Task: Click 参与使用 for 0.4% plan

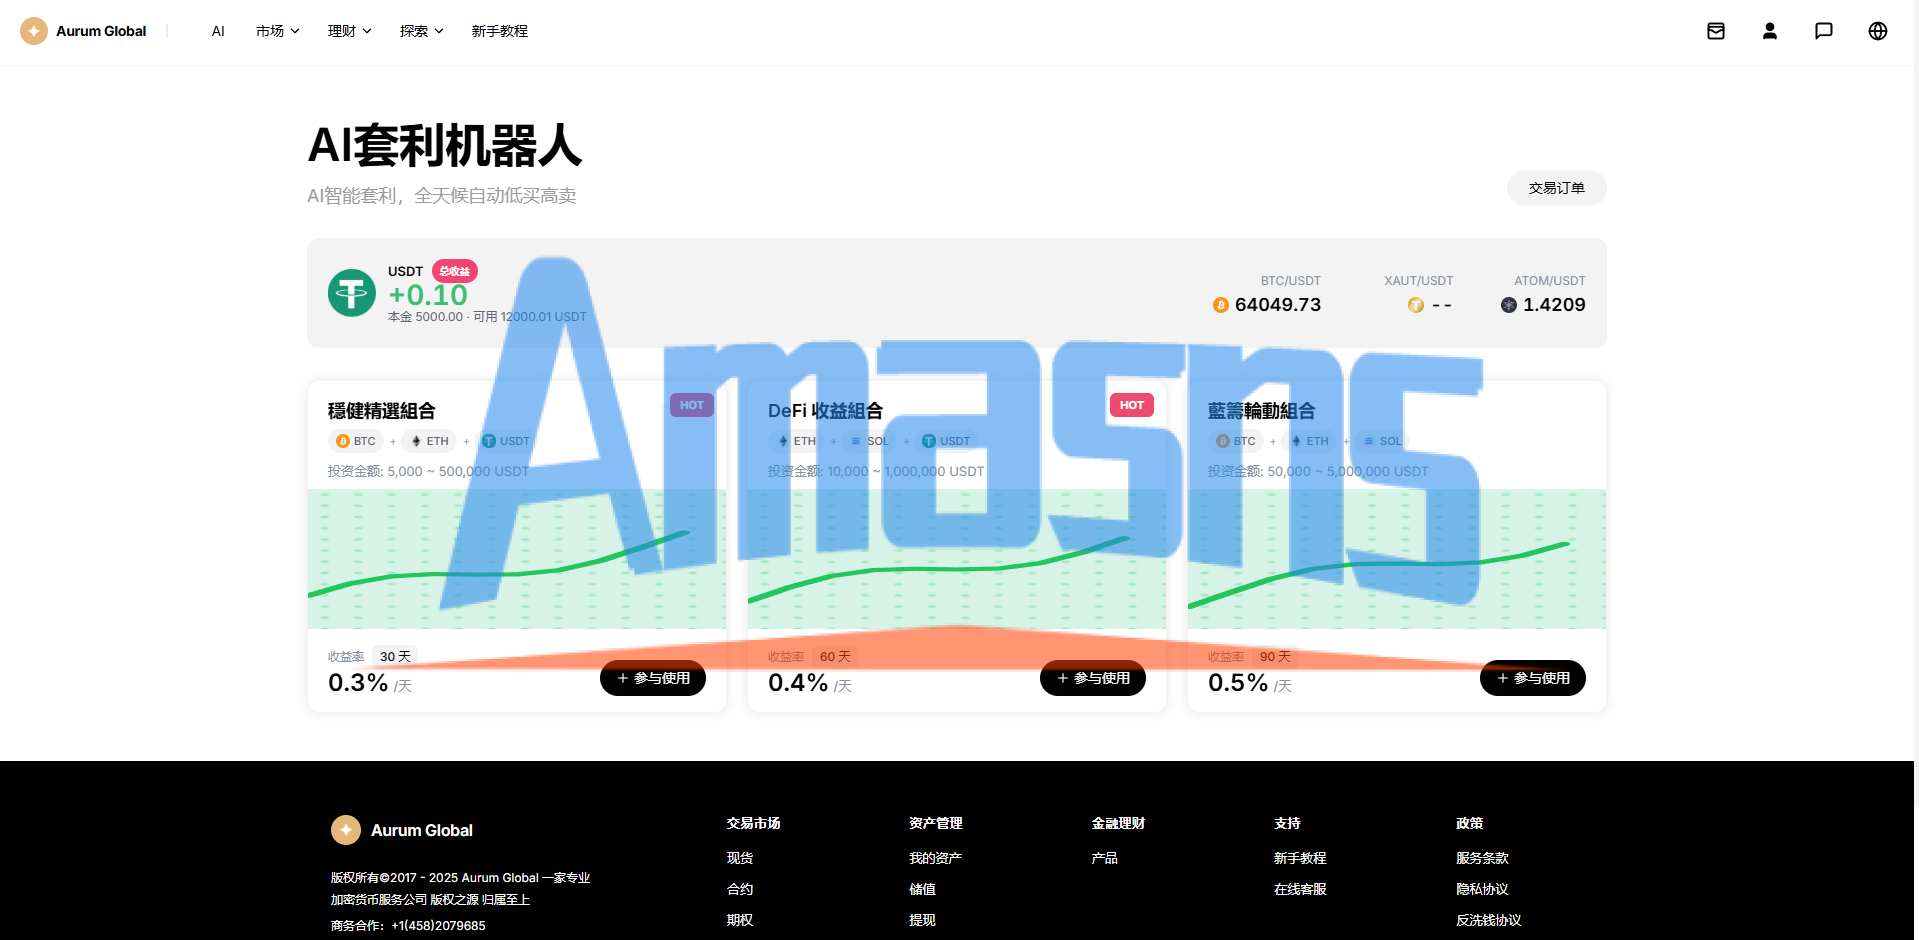Action: pyautogui.click(x=1093, y=678)
